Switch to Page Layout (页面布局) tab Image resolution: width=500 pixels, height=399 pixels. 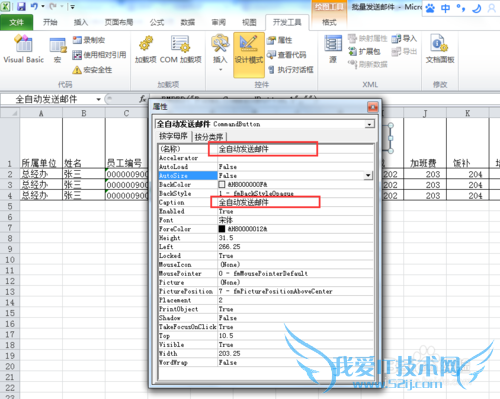119,22
